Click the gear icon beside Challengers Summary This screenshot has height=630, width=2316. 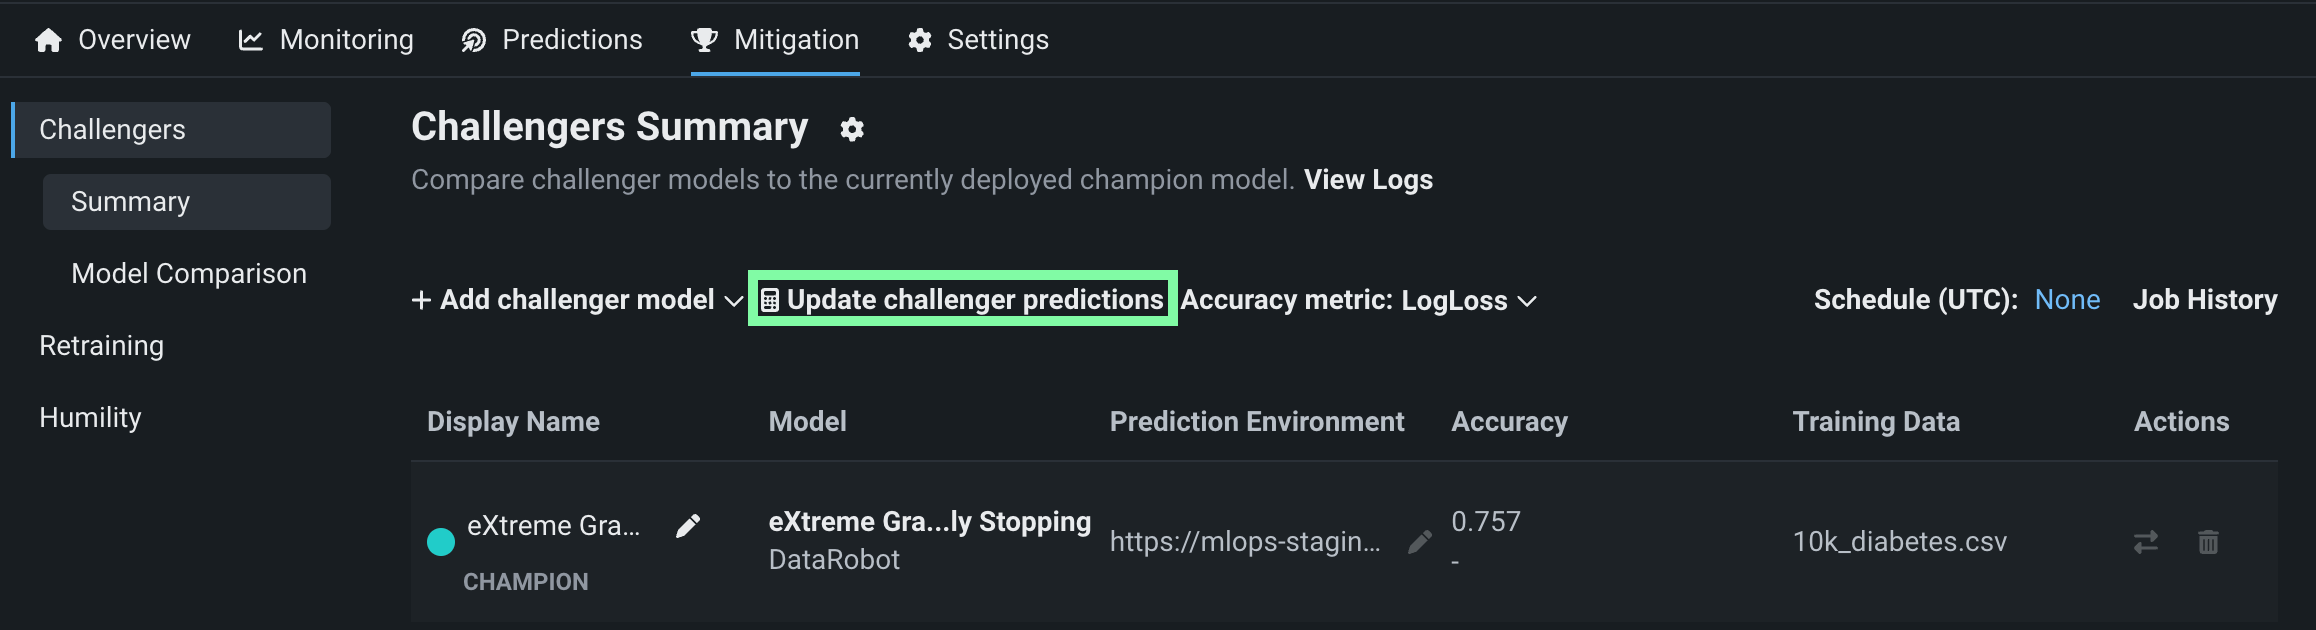851,130
